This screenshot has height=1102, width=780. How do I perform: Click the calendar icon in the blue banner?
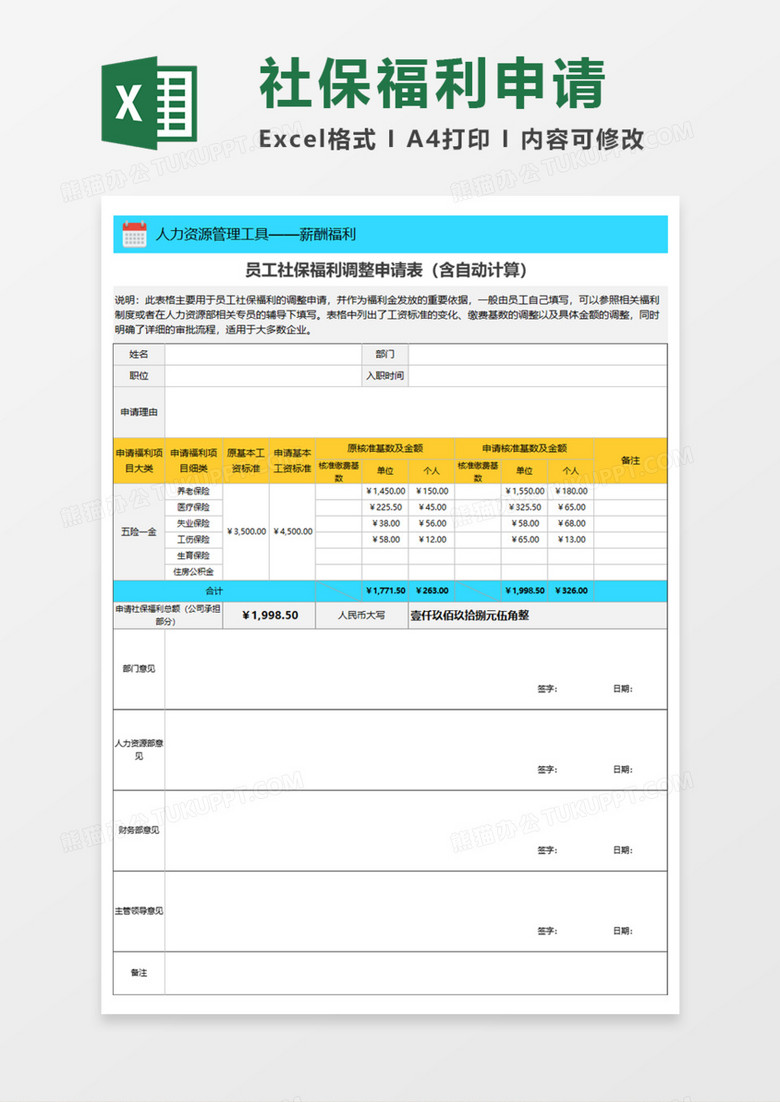coord(134,235)
